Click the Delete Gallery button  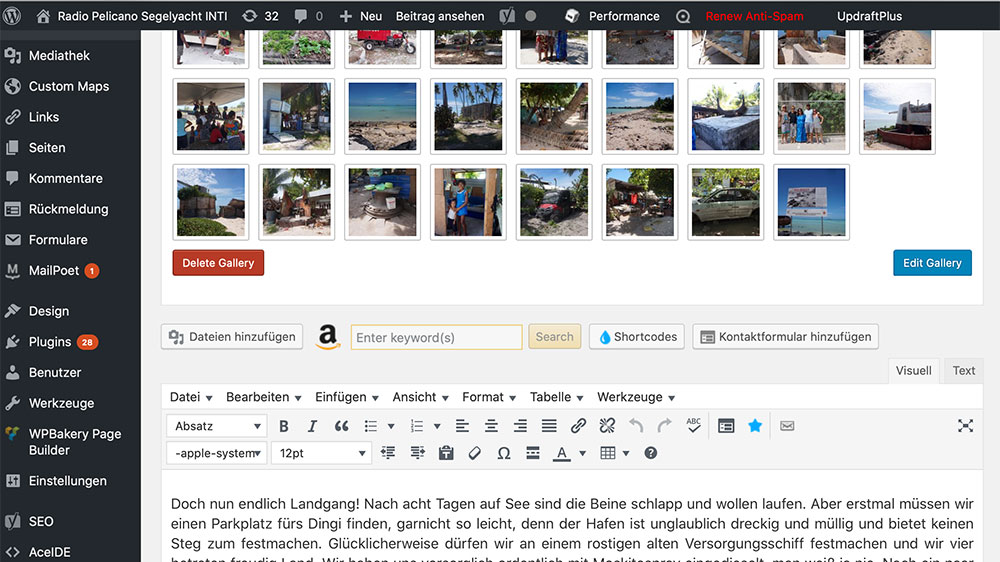click(x=218, y=263)
